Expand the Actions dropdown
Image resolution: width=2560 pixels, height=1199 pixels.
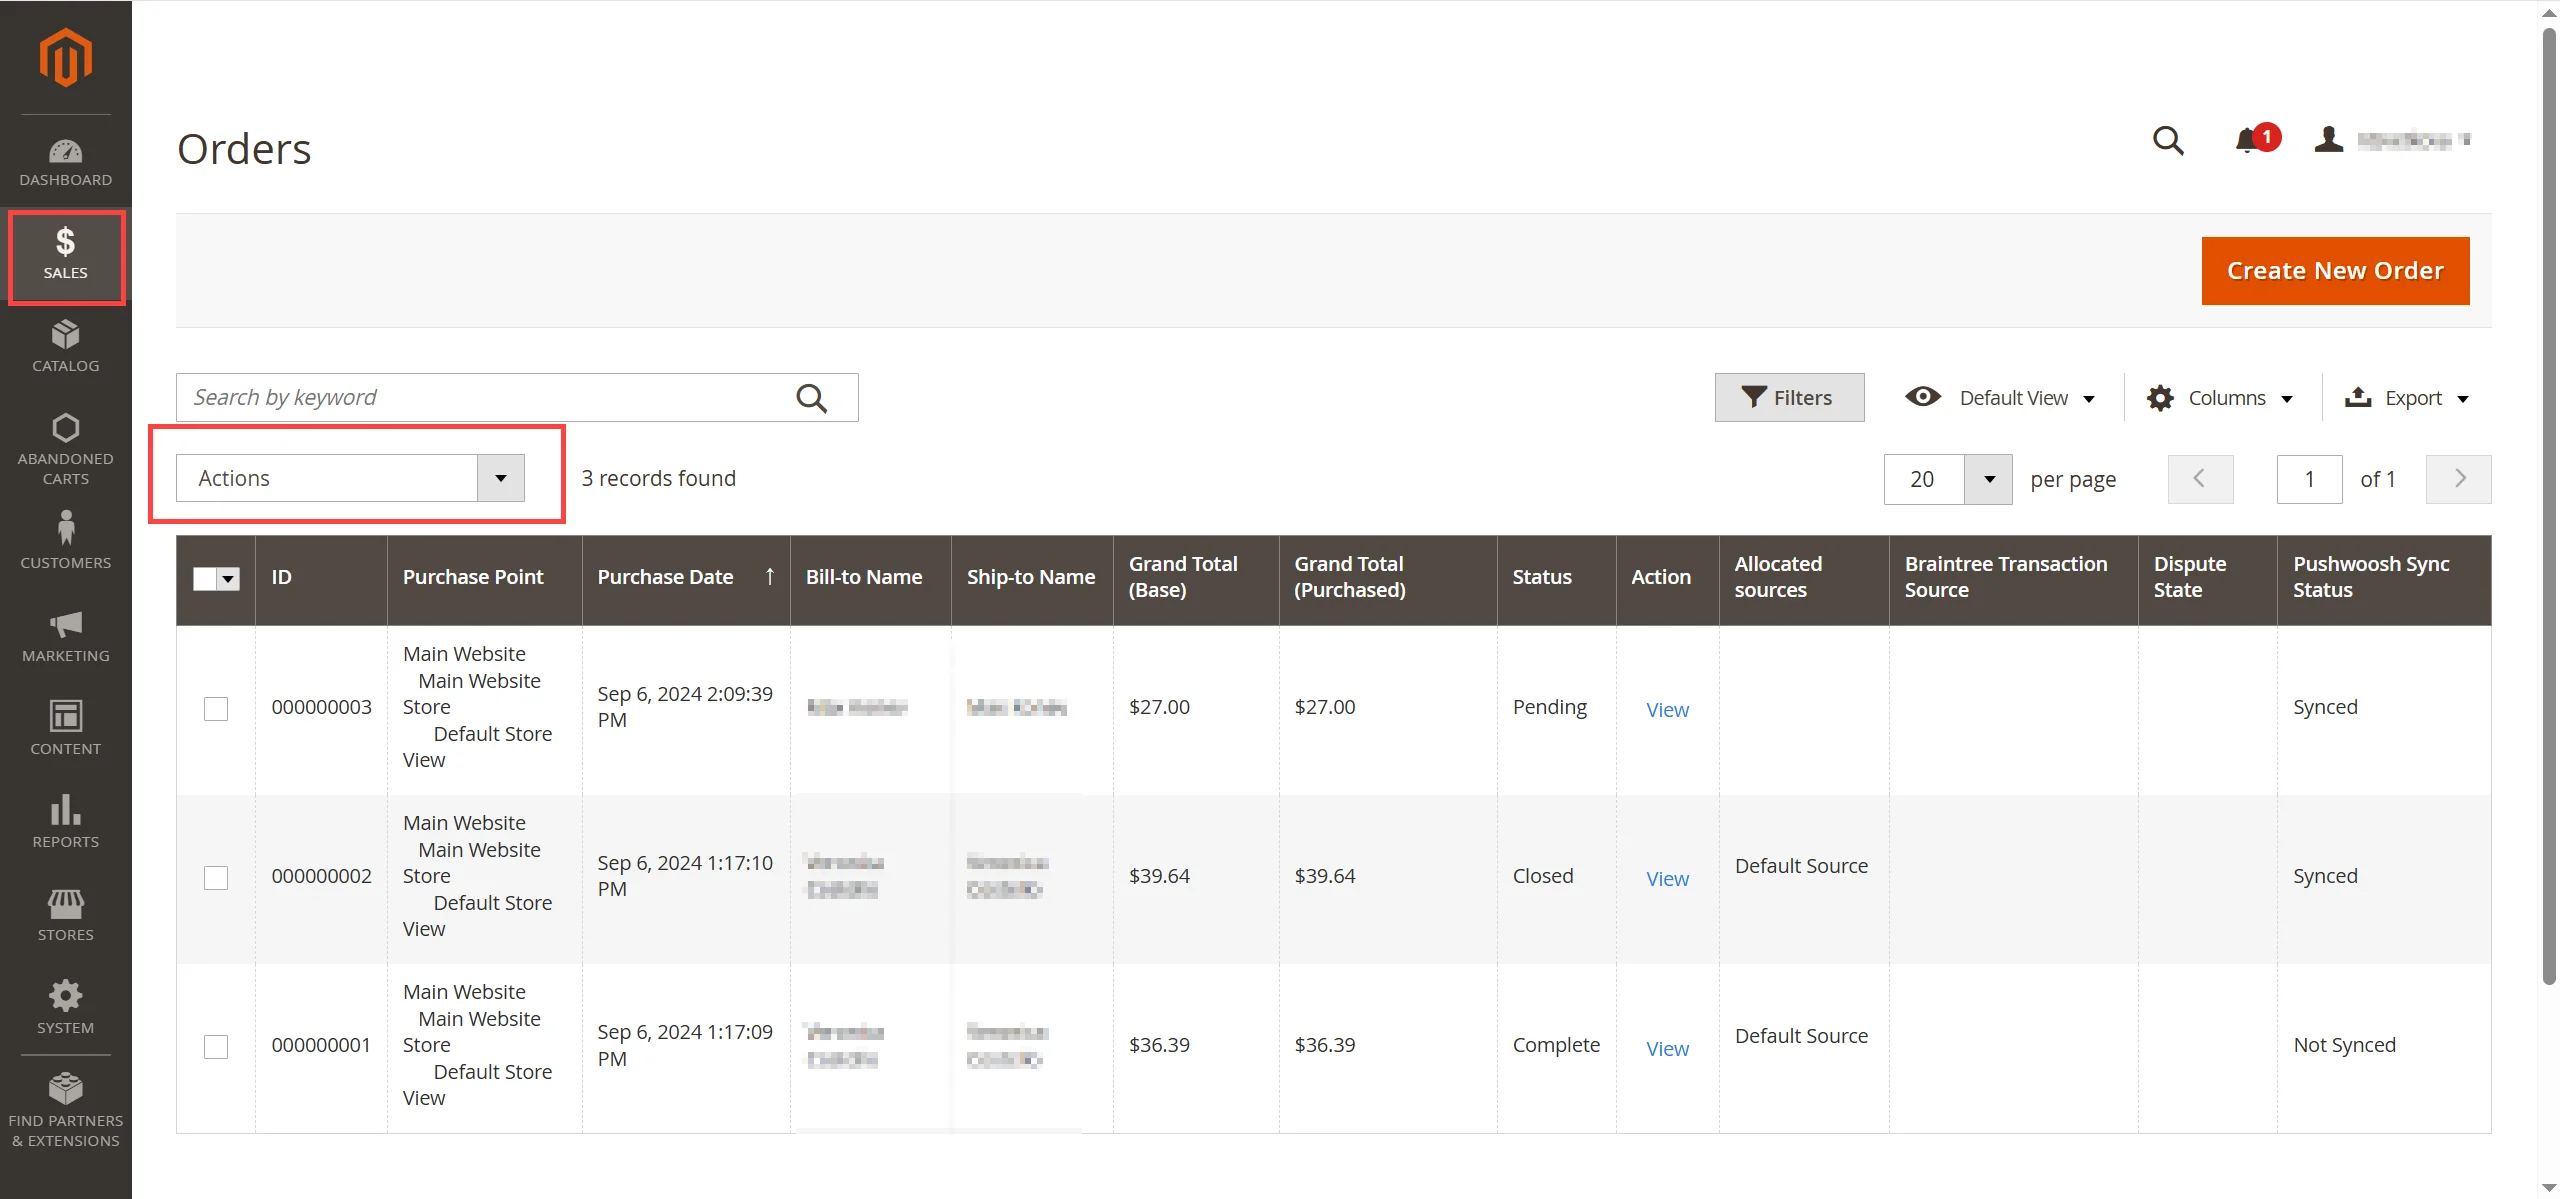point(350,478)
